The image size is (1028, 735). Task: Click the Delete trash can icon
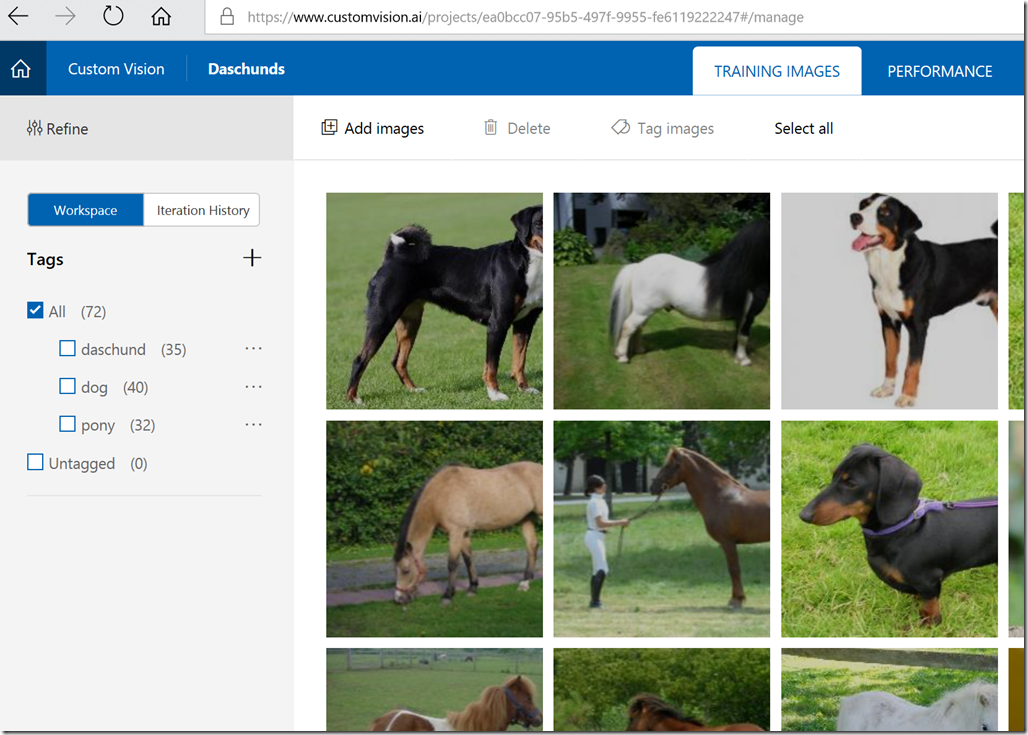[490, 127]
